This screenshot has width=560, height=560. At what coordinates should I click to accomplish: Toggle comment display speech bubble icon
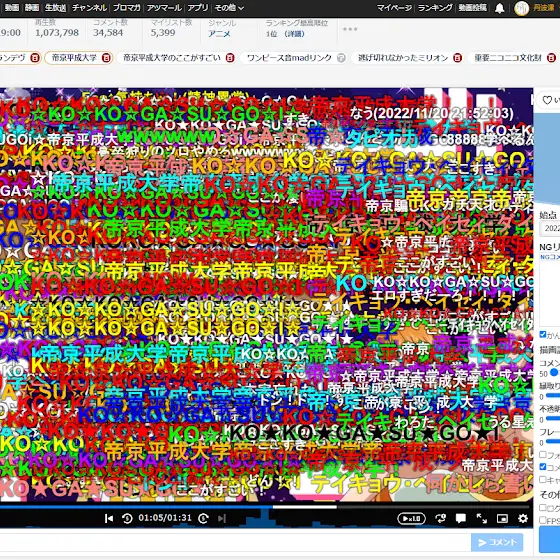click(461, 519)
